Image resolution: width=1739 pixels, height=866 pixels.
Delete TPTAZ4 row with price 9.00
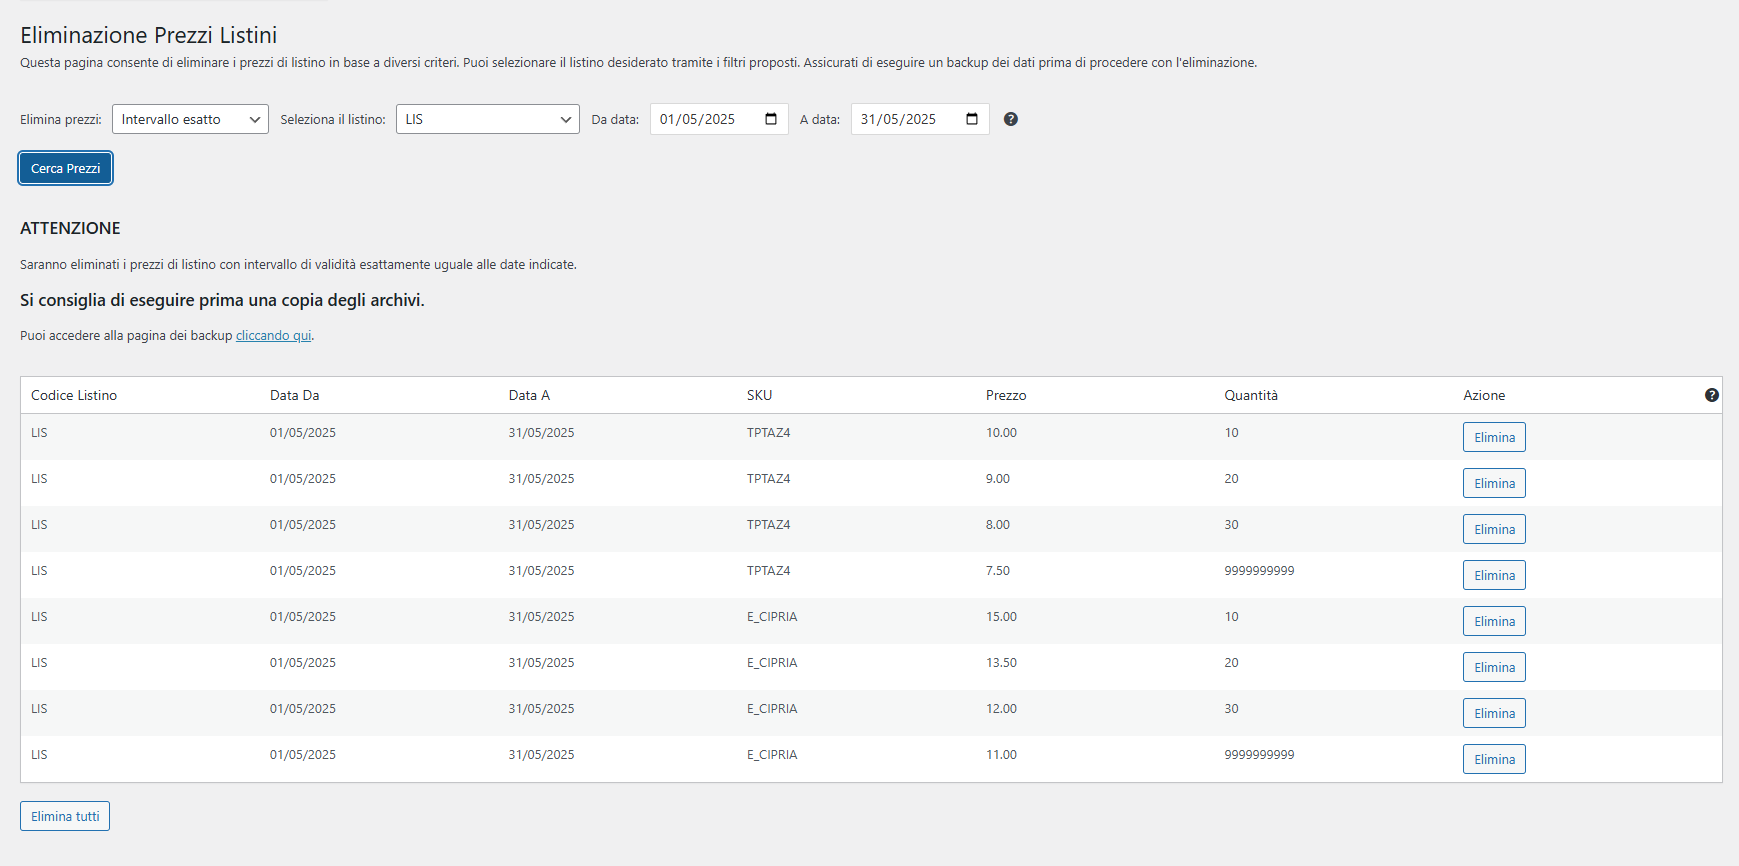1494,483
